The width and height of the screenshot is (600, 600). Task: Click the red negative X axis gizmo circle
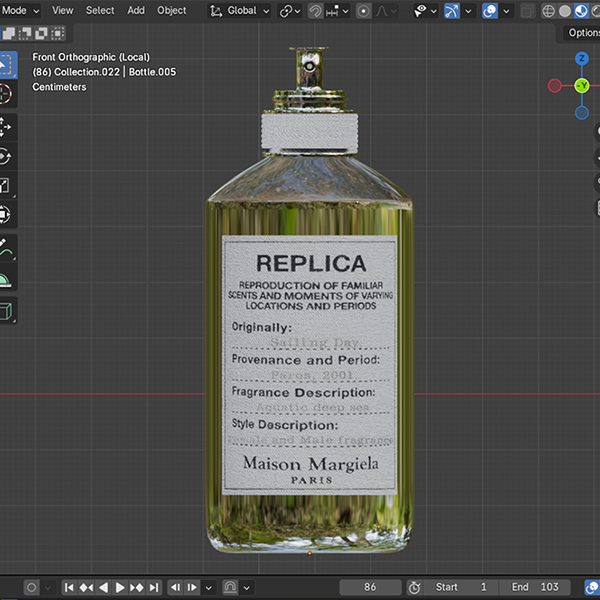554,86
